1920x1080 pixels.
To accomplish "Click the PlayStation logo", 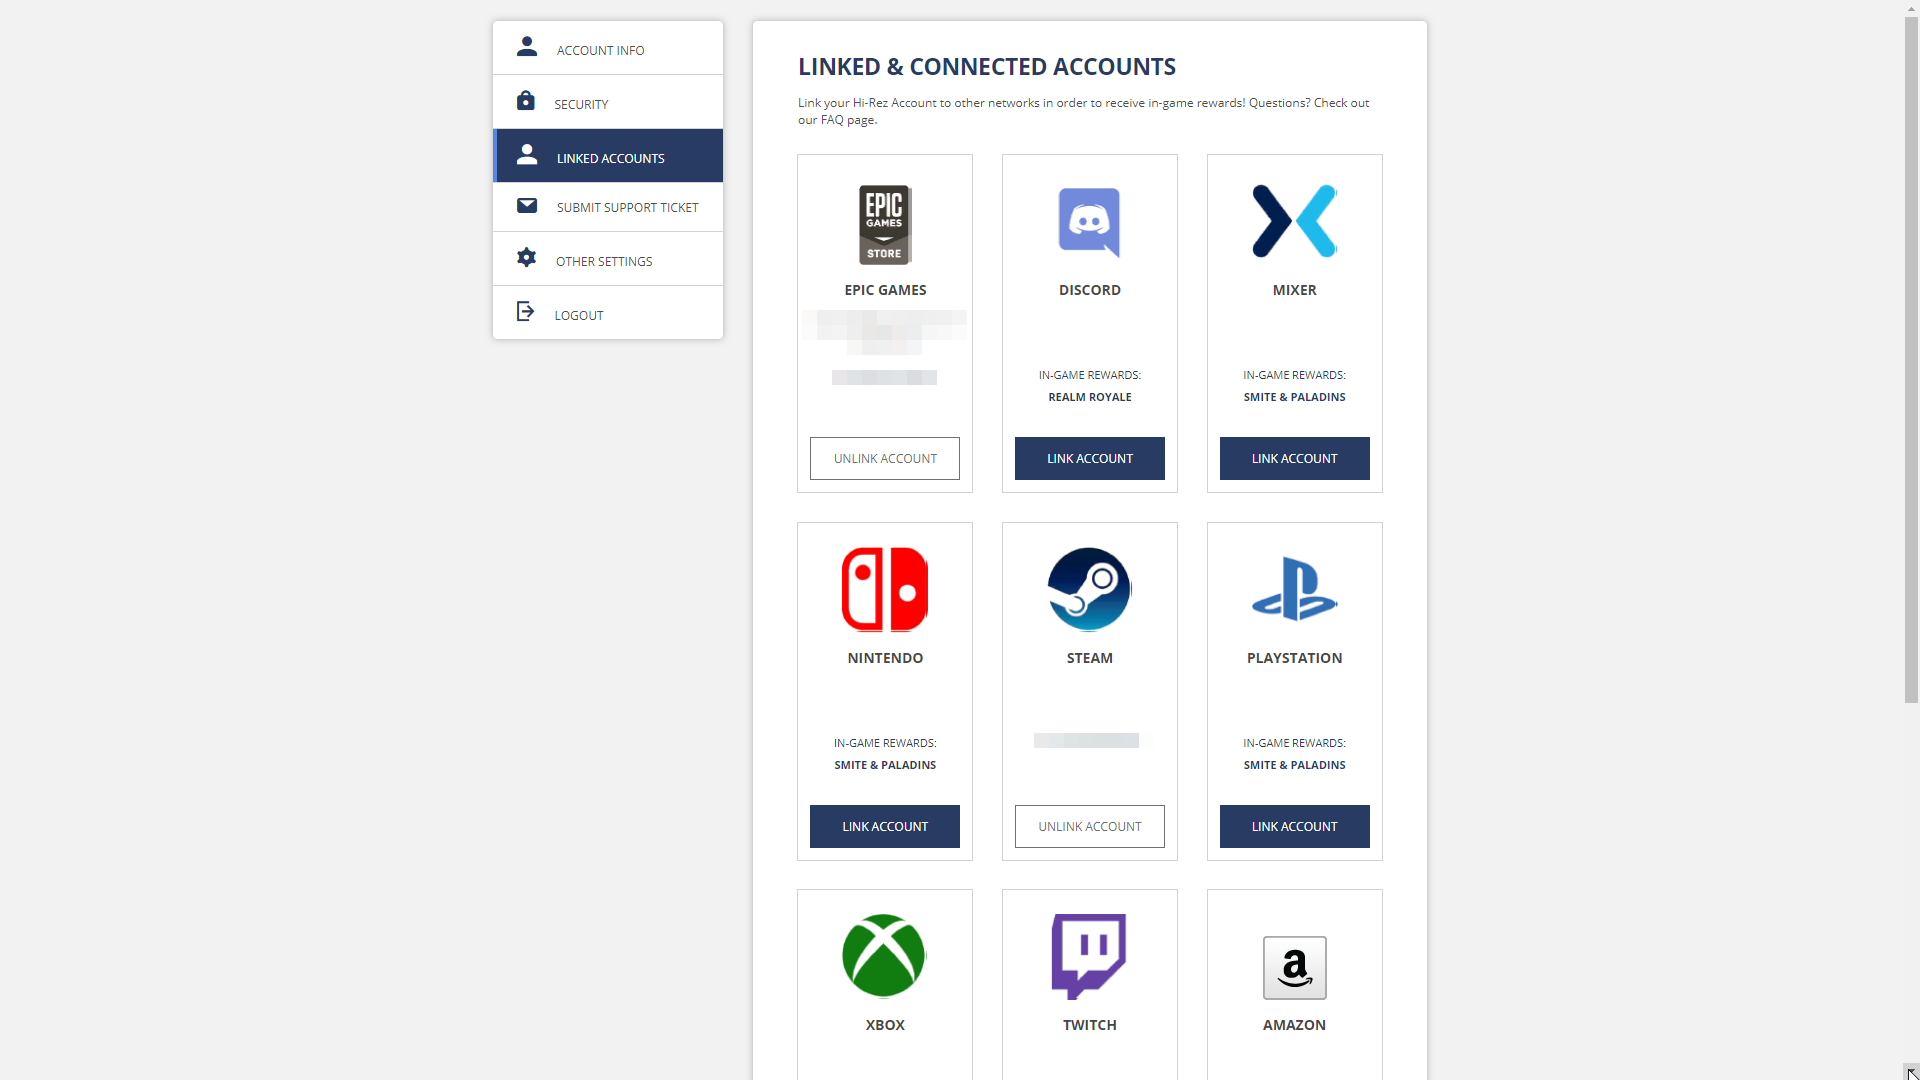I will pos(1295,589).
